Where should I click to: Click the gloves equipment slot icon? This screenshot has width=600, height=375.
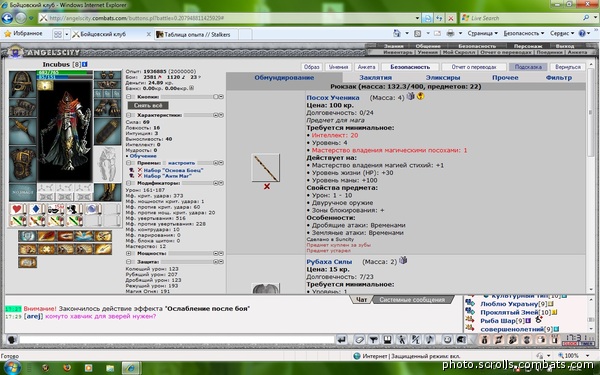point(108,107)
